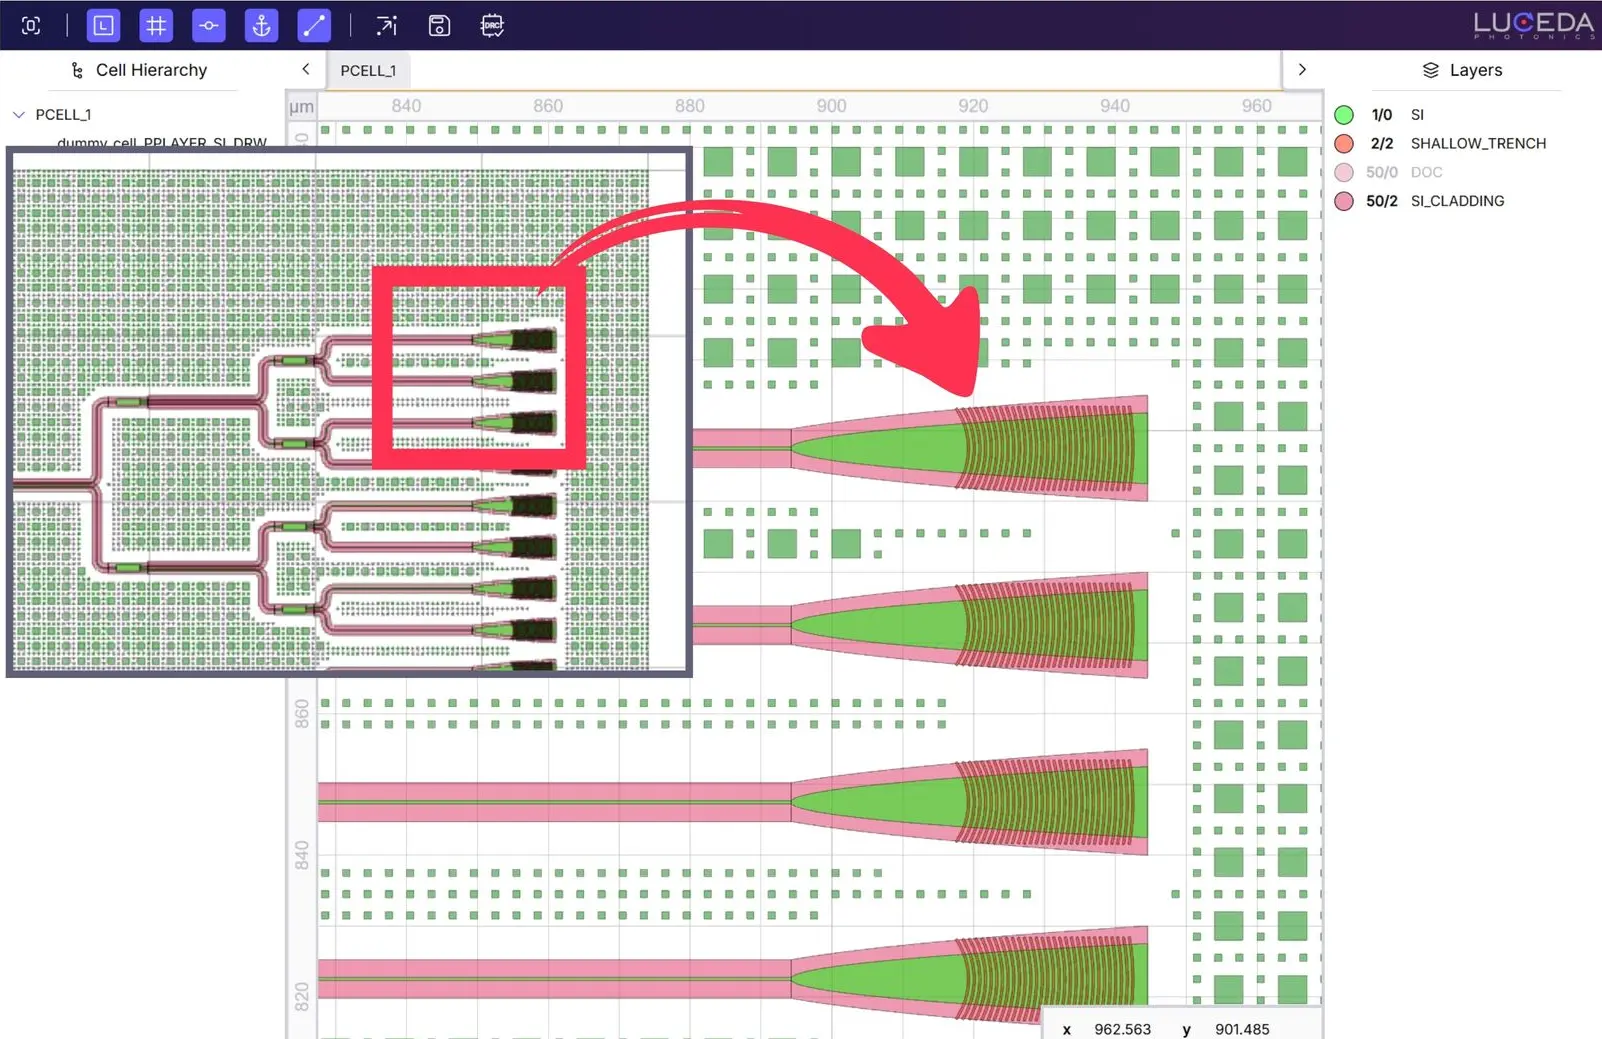This screenshot has height=1039, width=1602.
Task: Click the save disk icon
Action: [x=439, y=26]
